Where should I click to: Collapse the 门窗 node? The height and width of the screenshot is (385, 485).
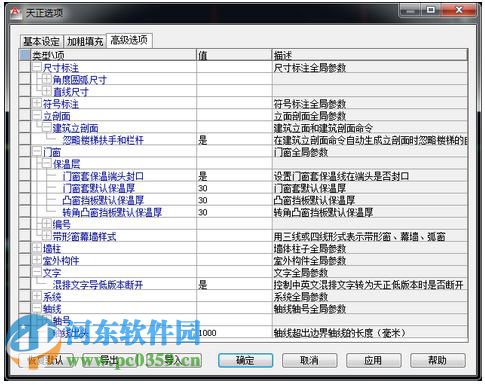pos(37,152)
